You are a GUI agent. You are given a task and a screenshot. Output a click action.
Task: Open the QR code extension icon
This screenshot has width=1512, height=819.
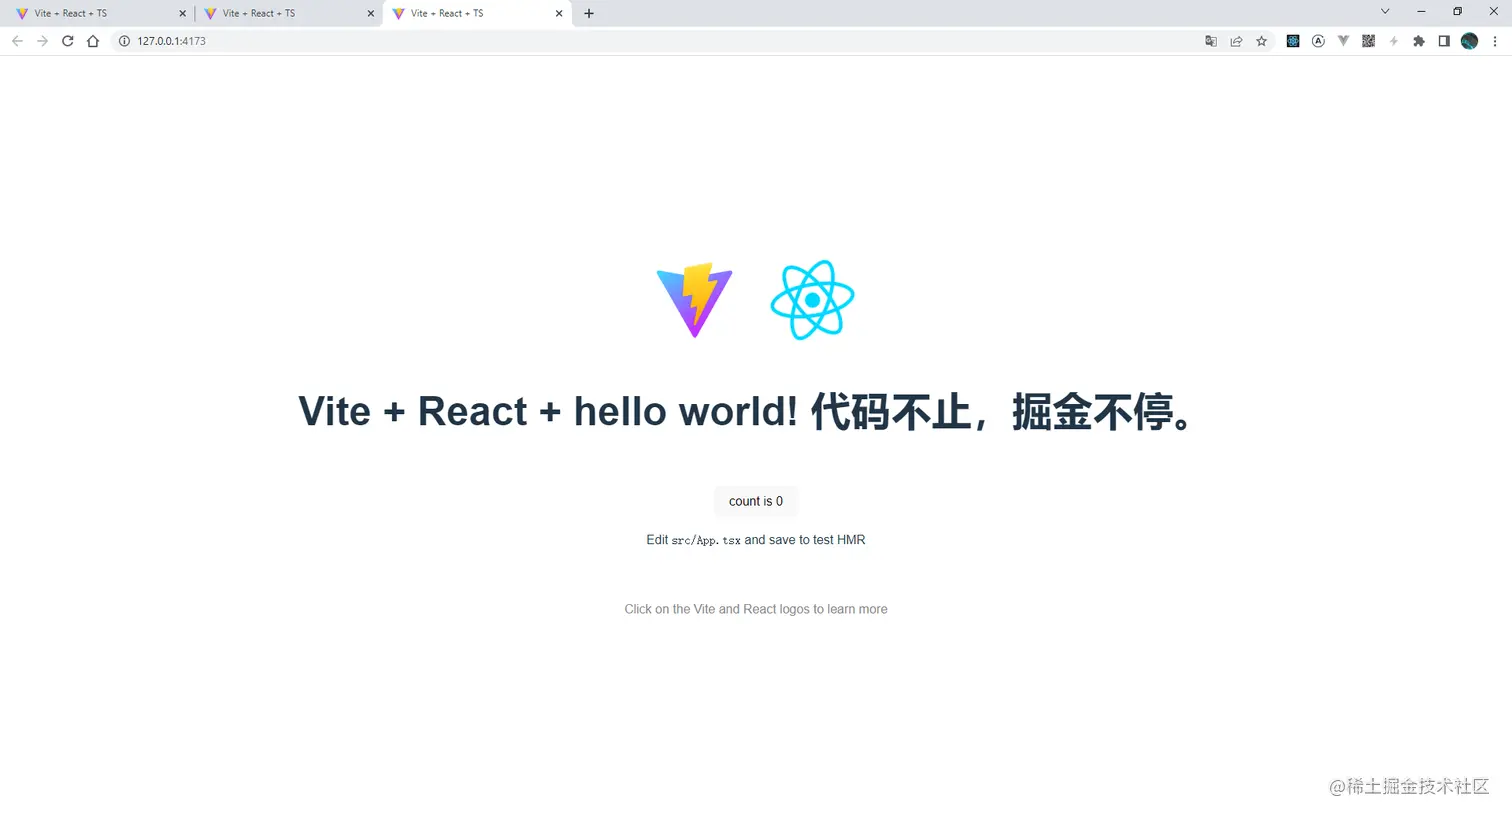tap(1368, 41)
